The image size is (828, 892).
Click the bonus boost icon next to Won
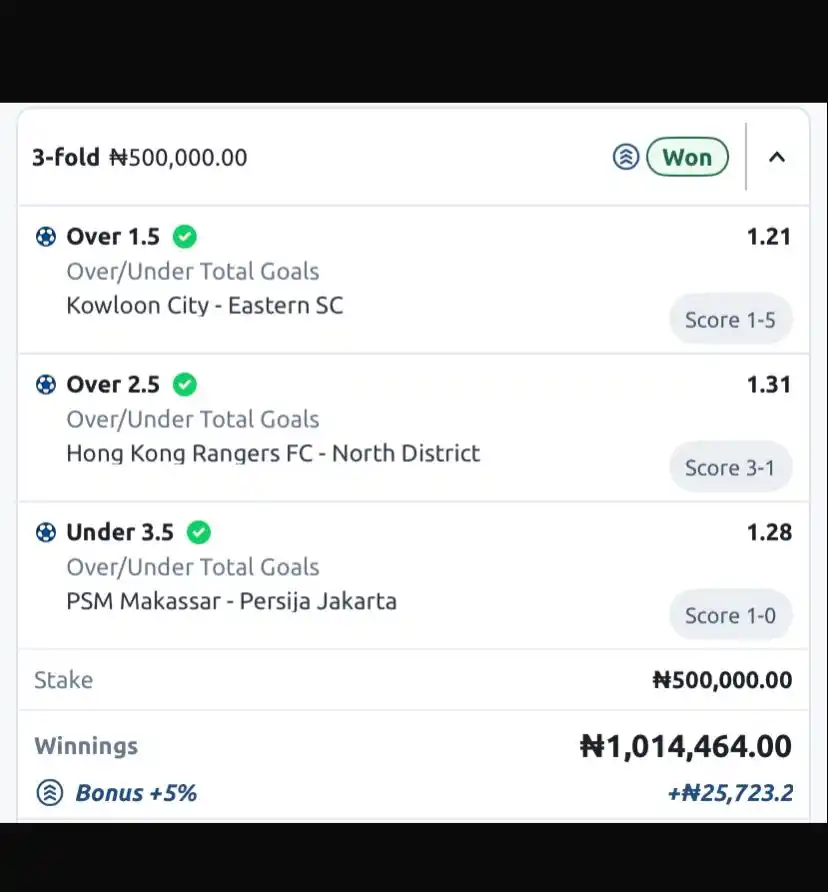point(626,157)
